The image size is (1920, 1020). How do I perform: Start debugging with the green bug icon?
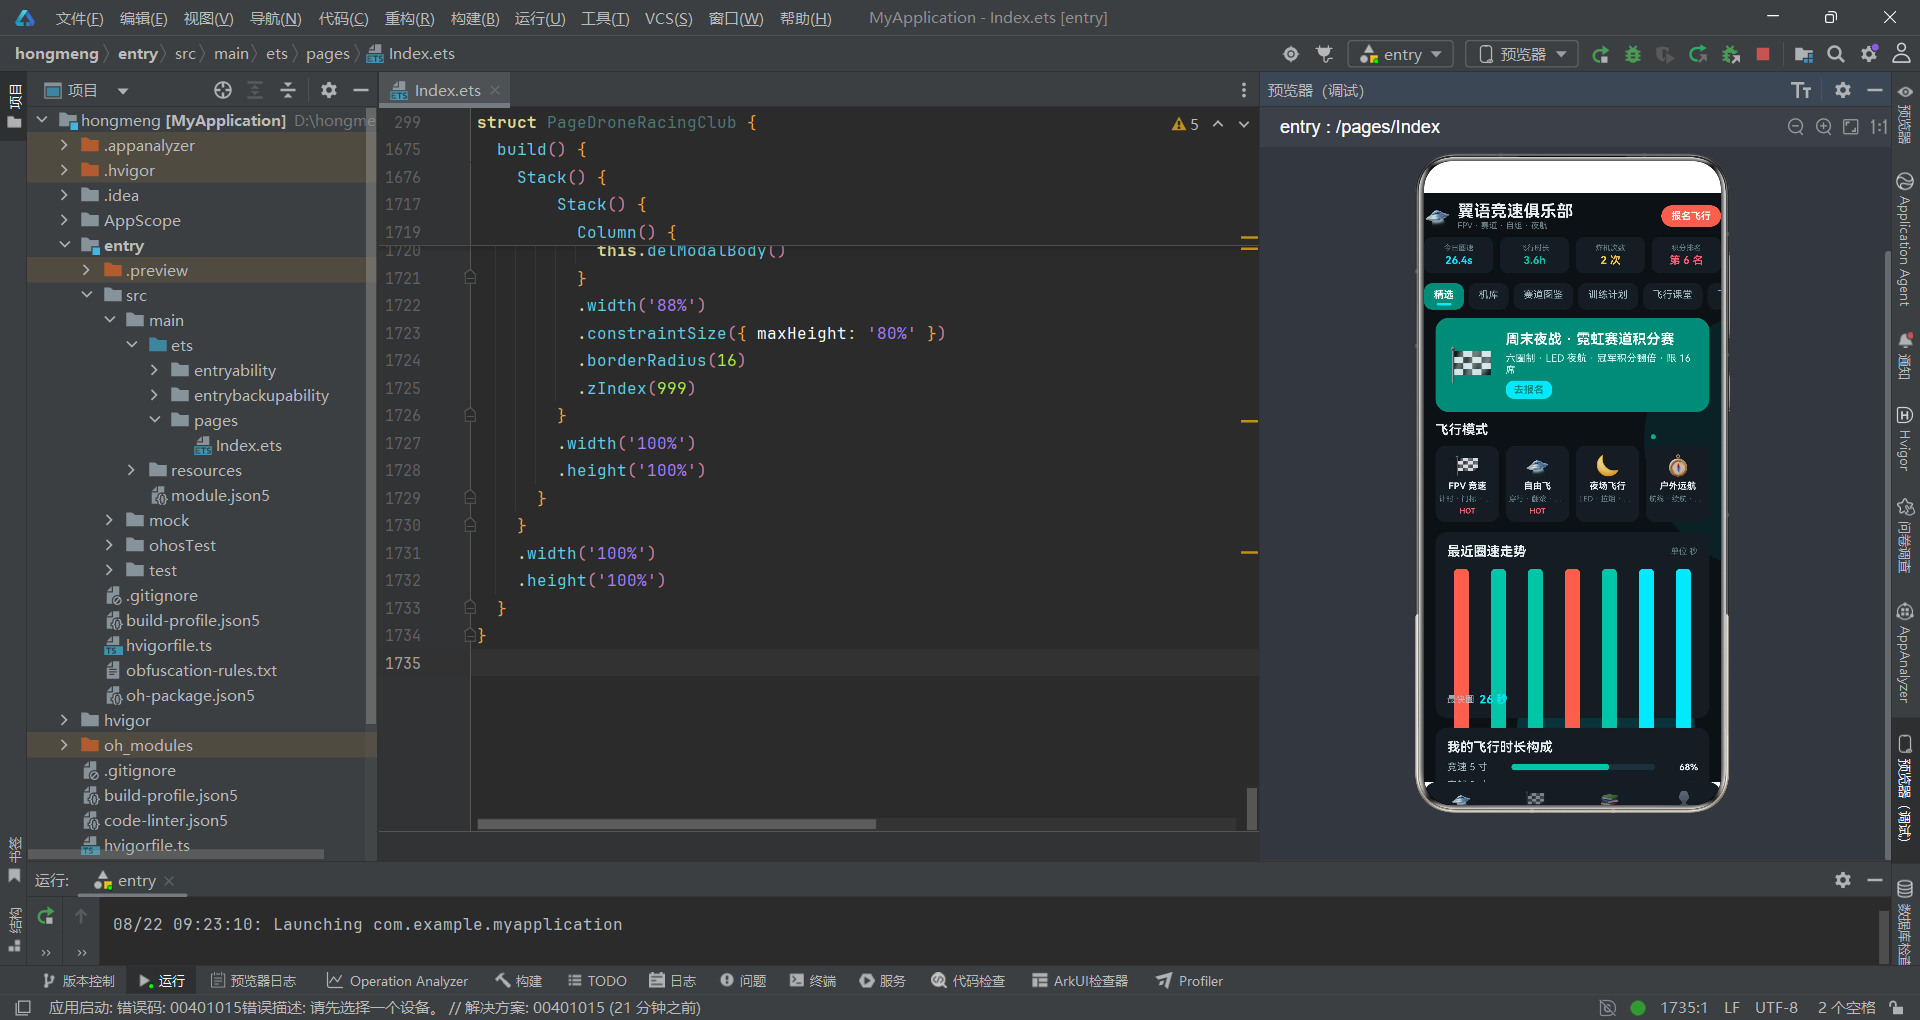(x=1633, y=54)
